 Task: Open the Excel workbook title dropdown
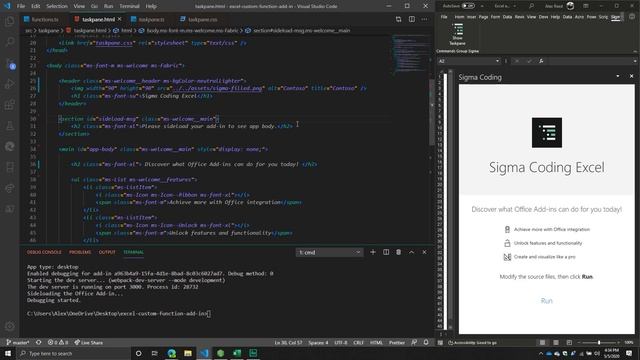514,6
